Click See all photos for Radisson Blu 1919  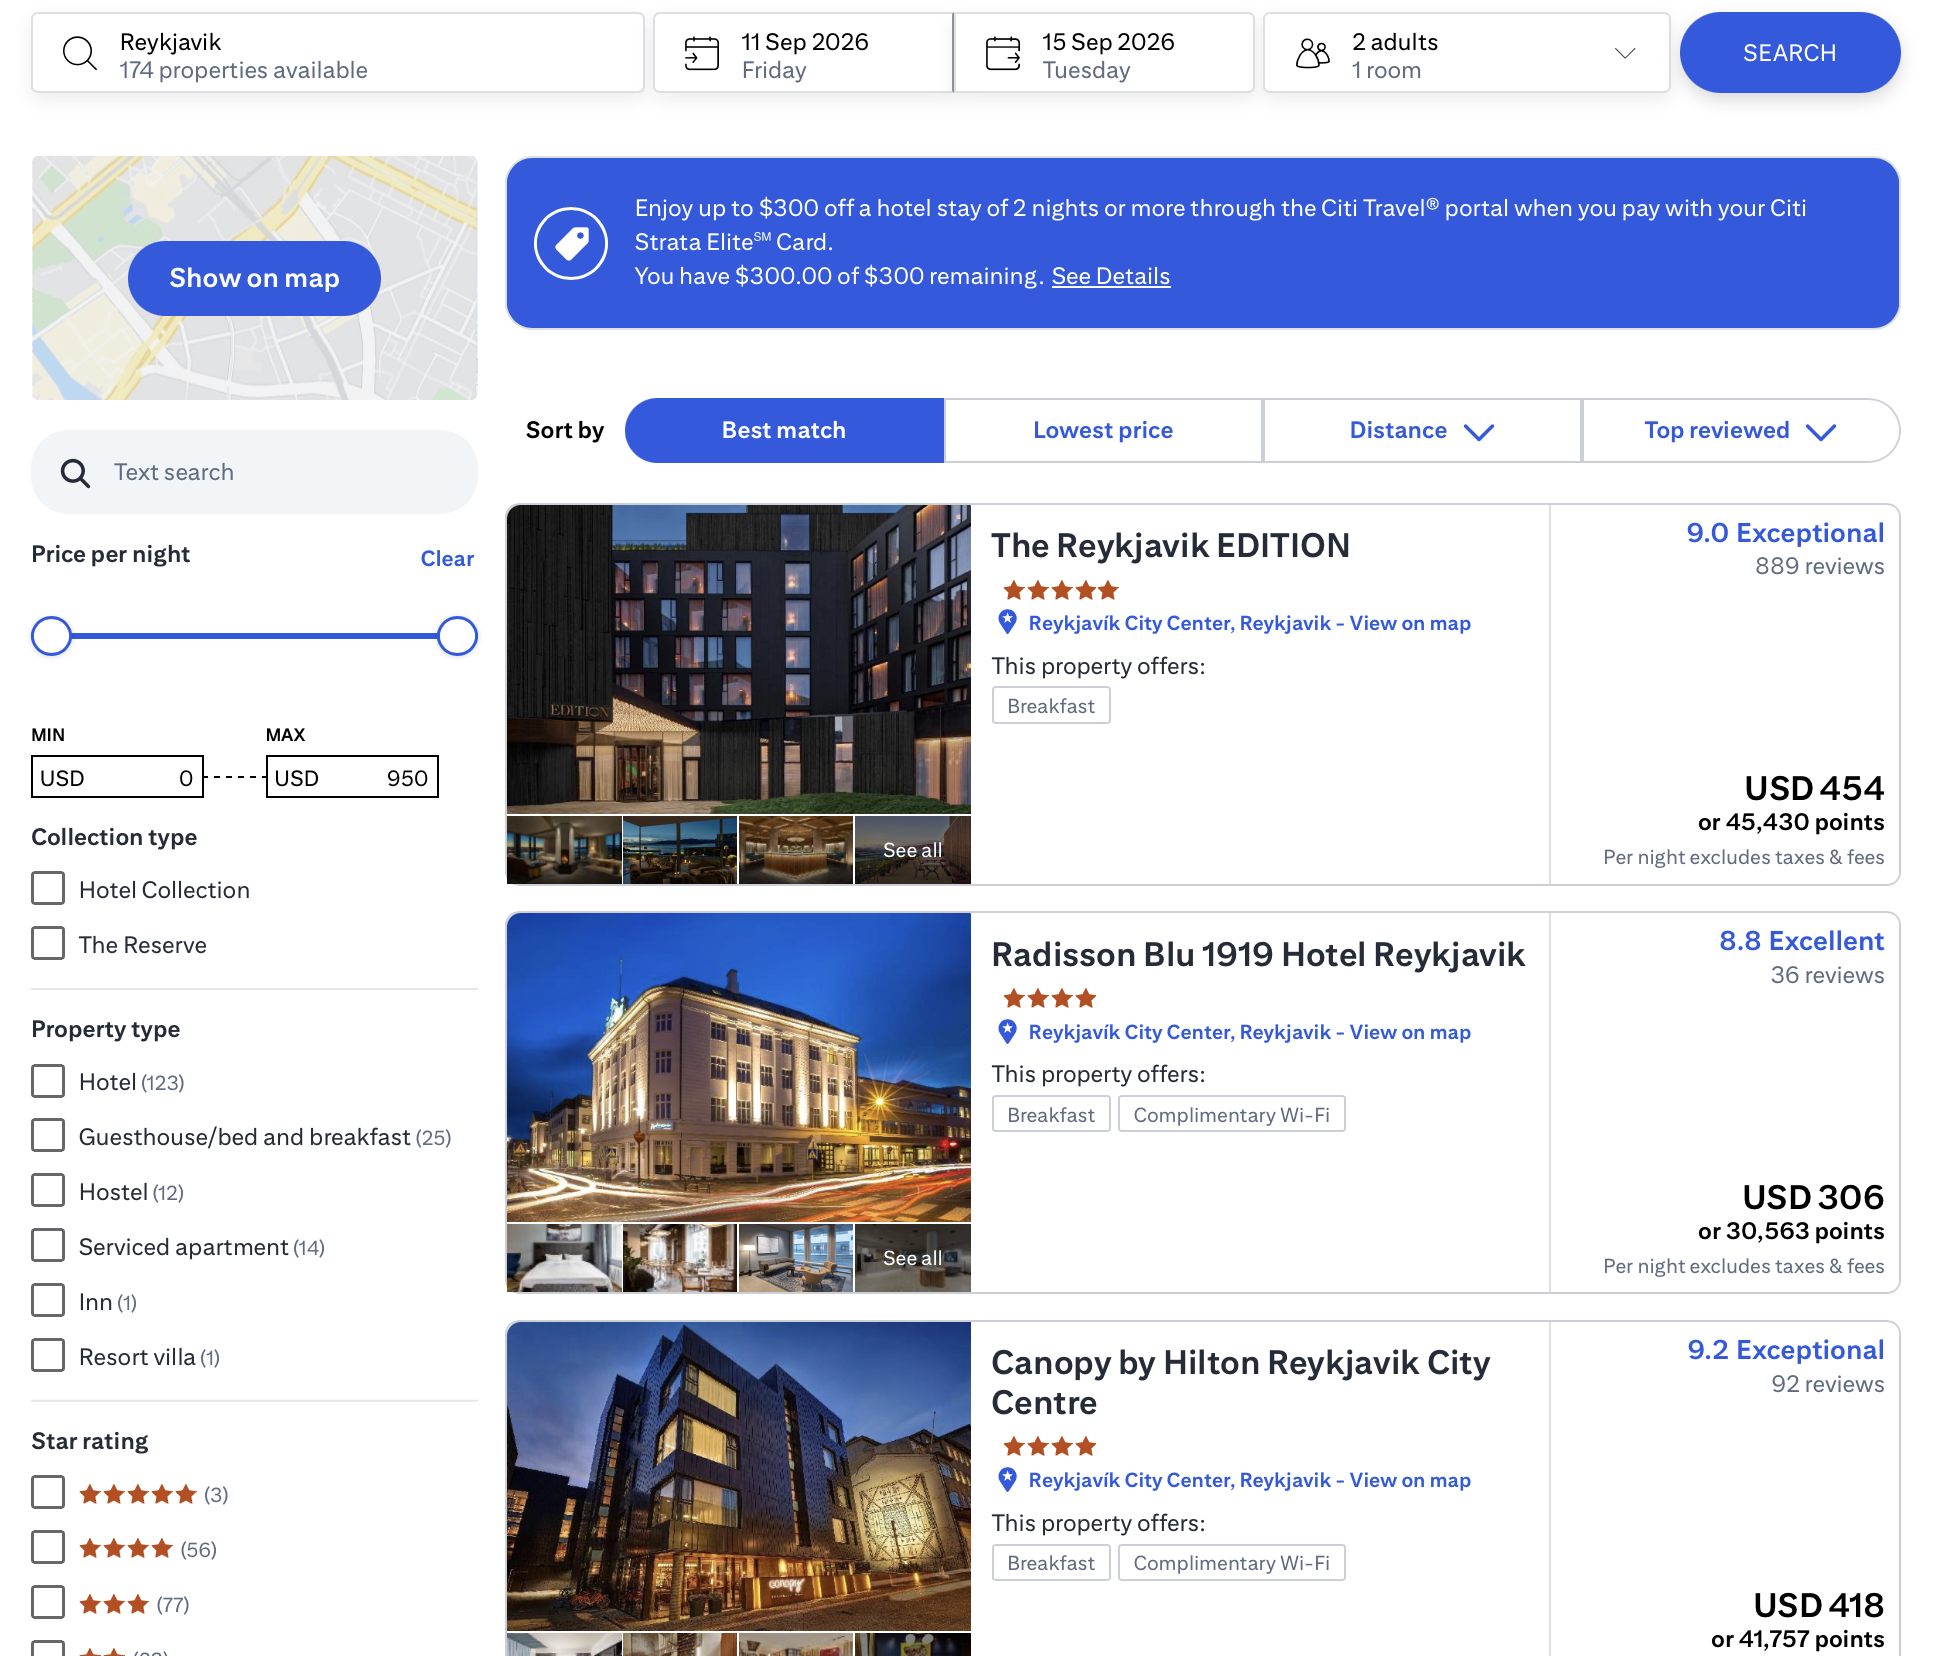(911, 1257)
